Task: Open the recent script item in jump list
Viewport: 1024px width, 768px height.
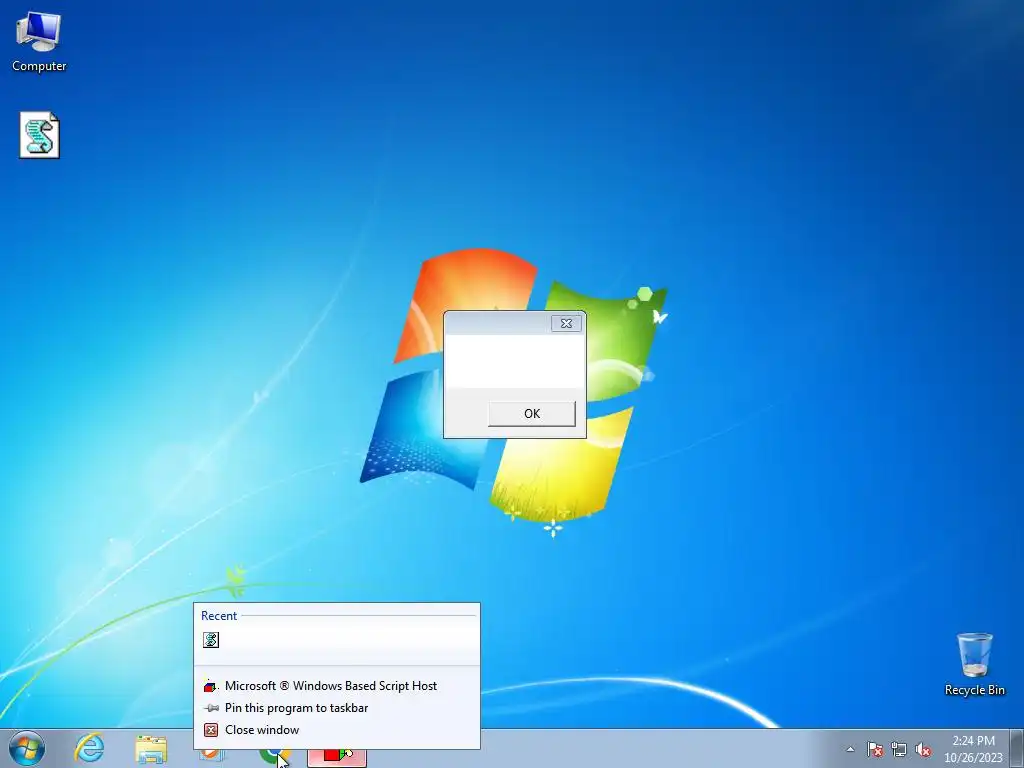Action: 337,640
